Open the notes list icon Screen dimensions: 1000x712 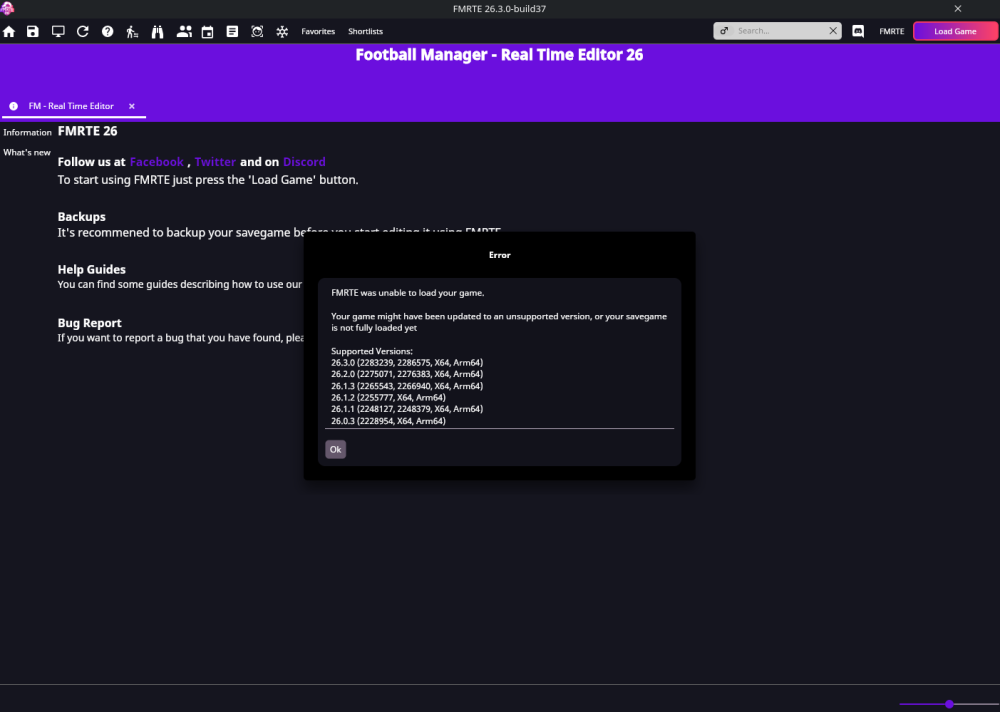click(232, 31)
